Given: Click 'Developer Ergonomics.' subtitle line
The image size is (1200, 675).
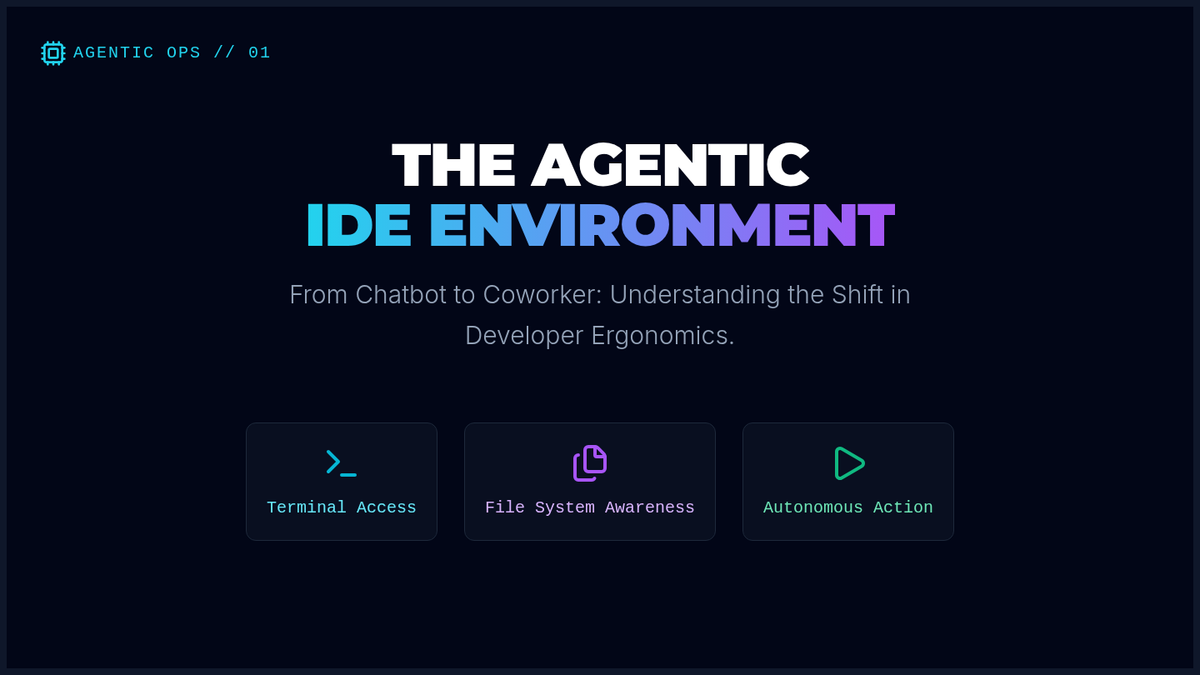Looking at the screenshot, I should pyautogui.click(x=600, y=336).
